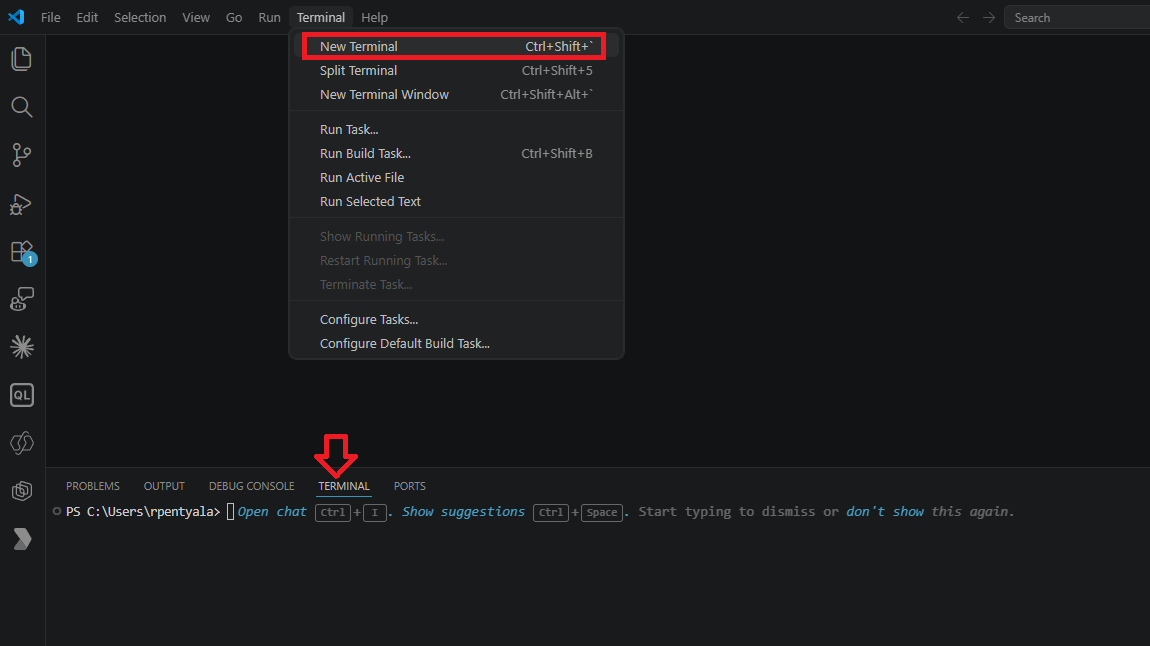Screen dimensions: 1150x646
Task: Switch to the PROBLEMS panel tab
Action: pos(92,486)
